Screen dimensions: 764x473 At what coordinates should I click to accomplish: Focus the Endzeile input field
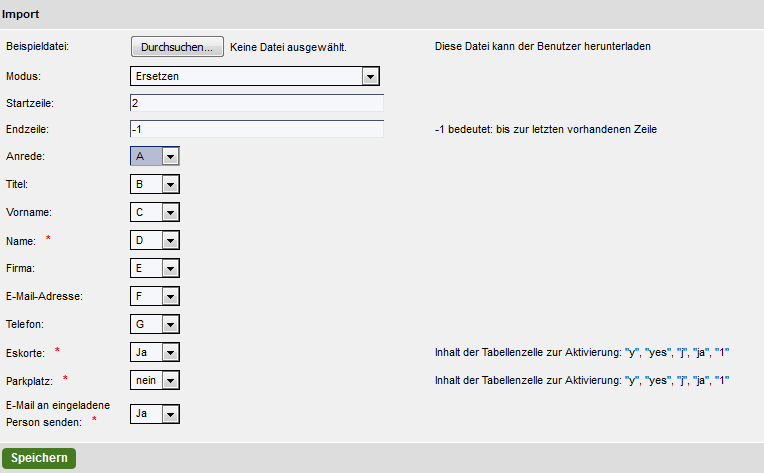tap(257, 129)
